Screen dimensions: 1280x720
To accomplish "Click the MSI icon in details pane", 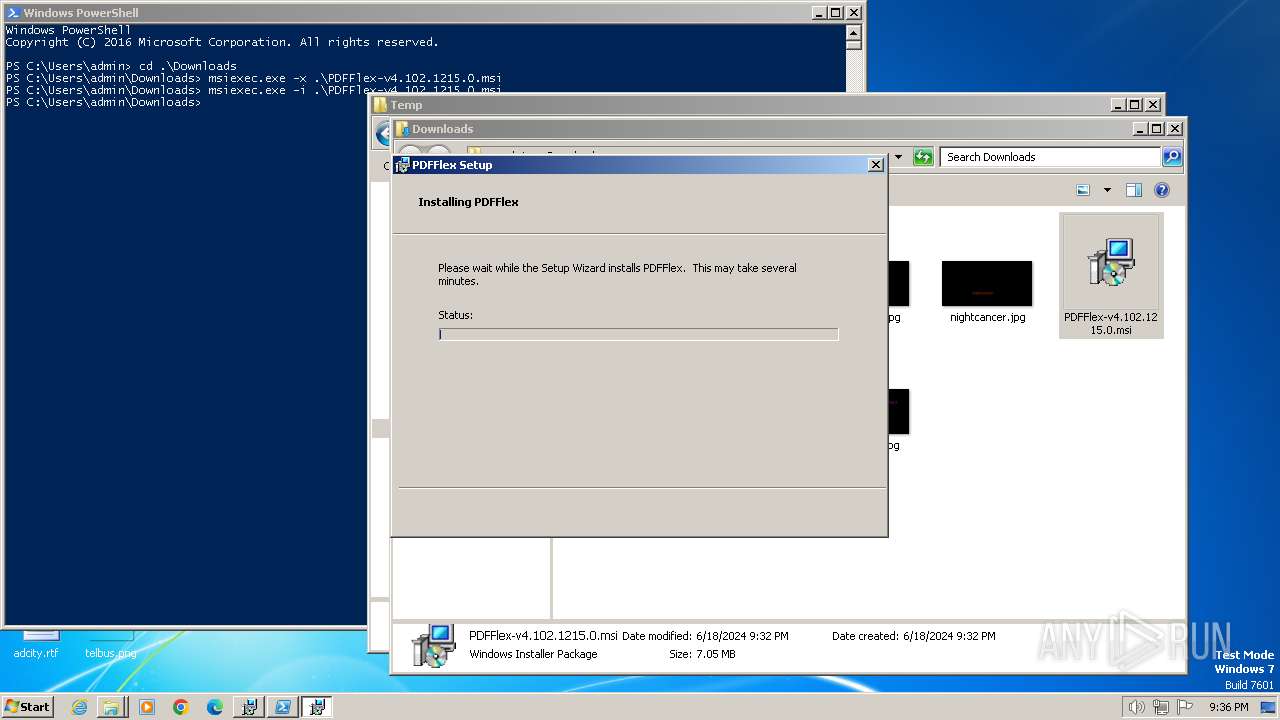I will point(434,646).
